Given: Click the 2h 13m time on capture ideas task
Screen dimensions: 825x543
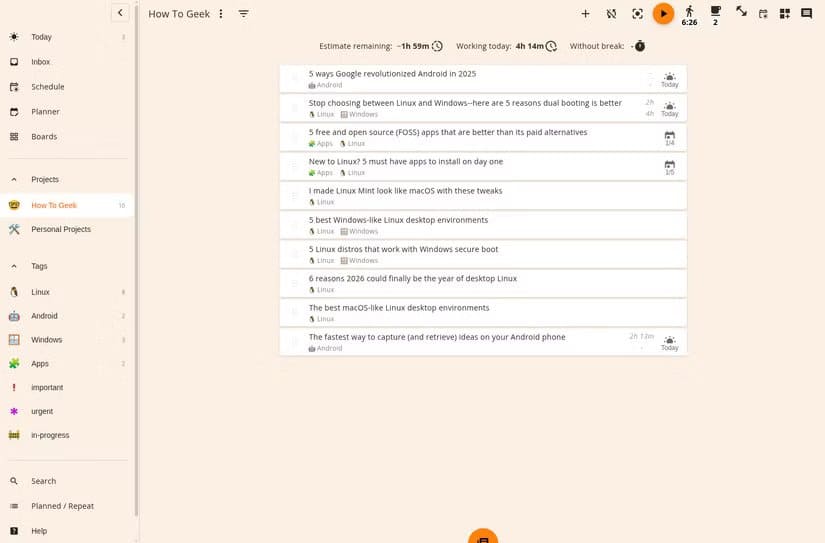Looking at the screenshot, I should click(x=641, y=336).
